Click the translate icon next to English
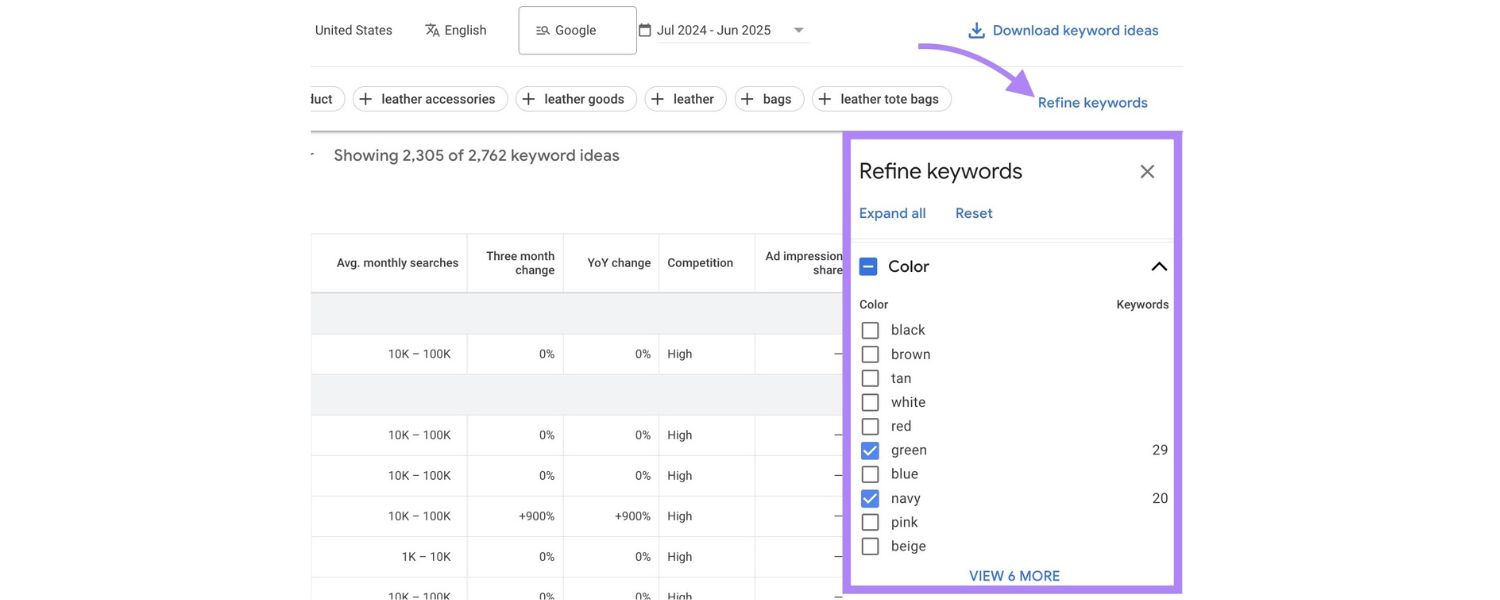Screen dimensions: 1500x600 pyautogui.click(x=432, y=30)
